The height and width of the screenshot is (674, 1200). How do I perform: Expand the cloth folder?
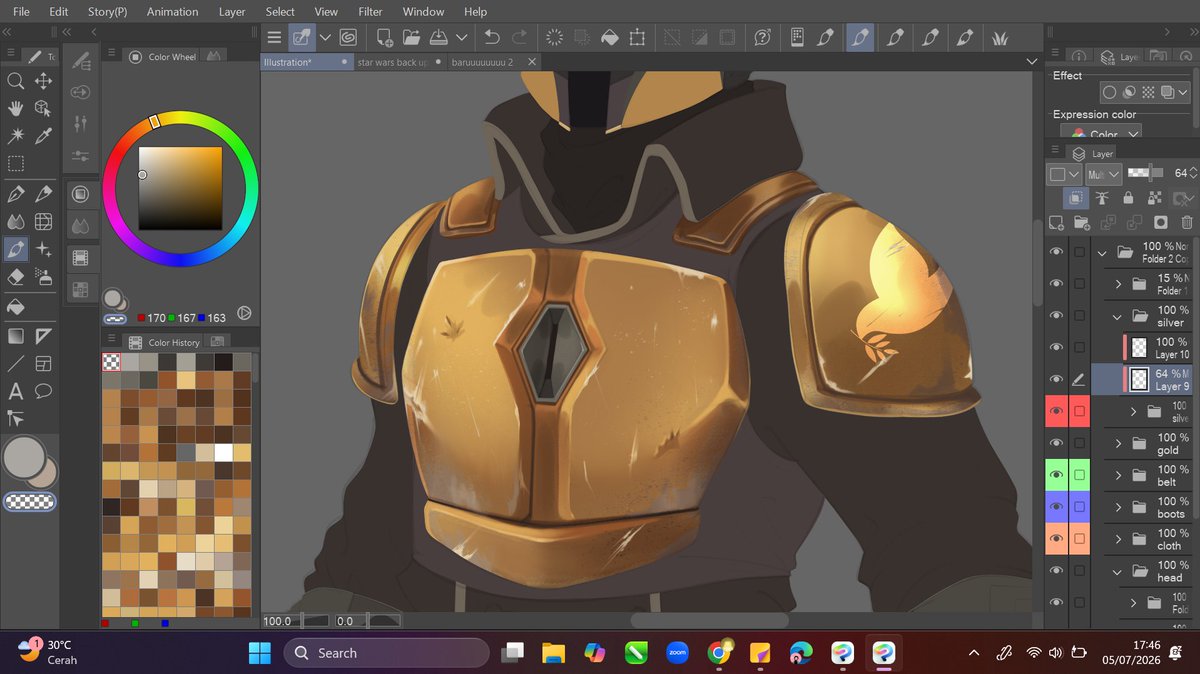(x=1117, y=540)
